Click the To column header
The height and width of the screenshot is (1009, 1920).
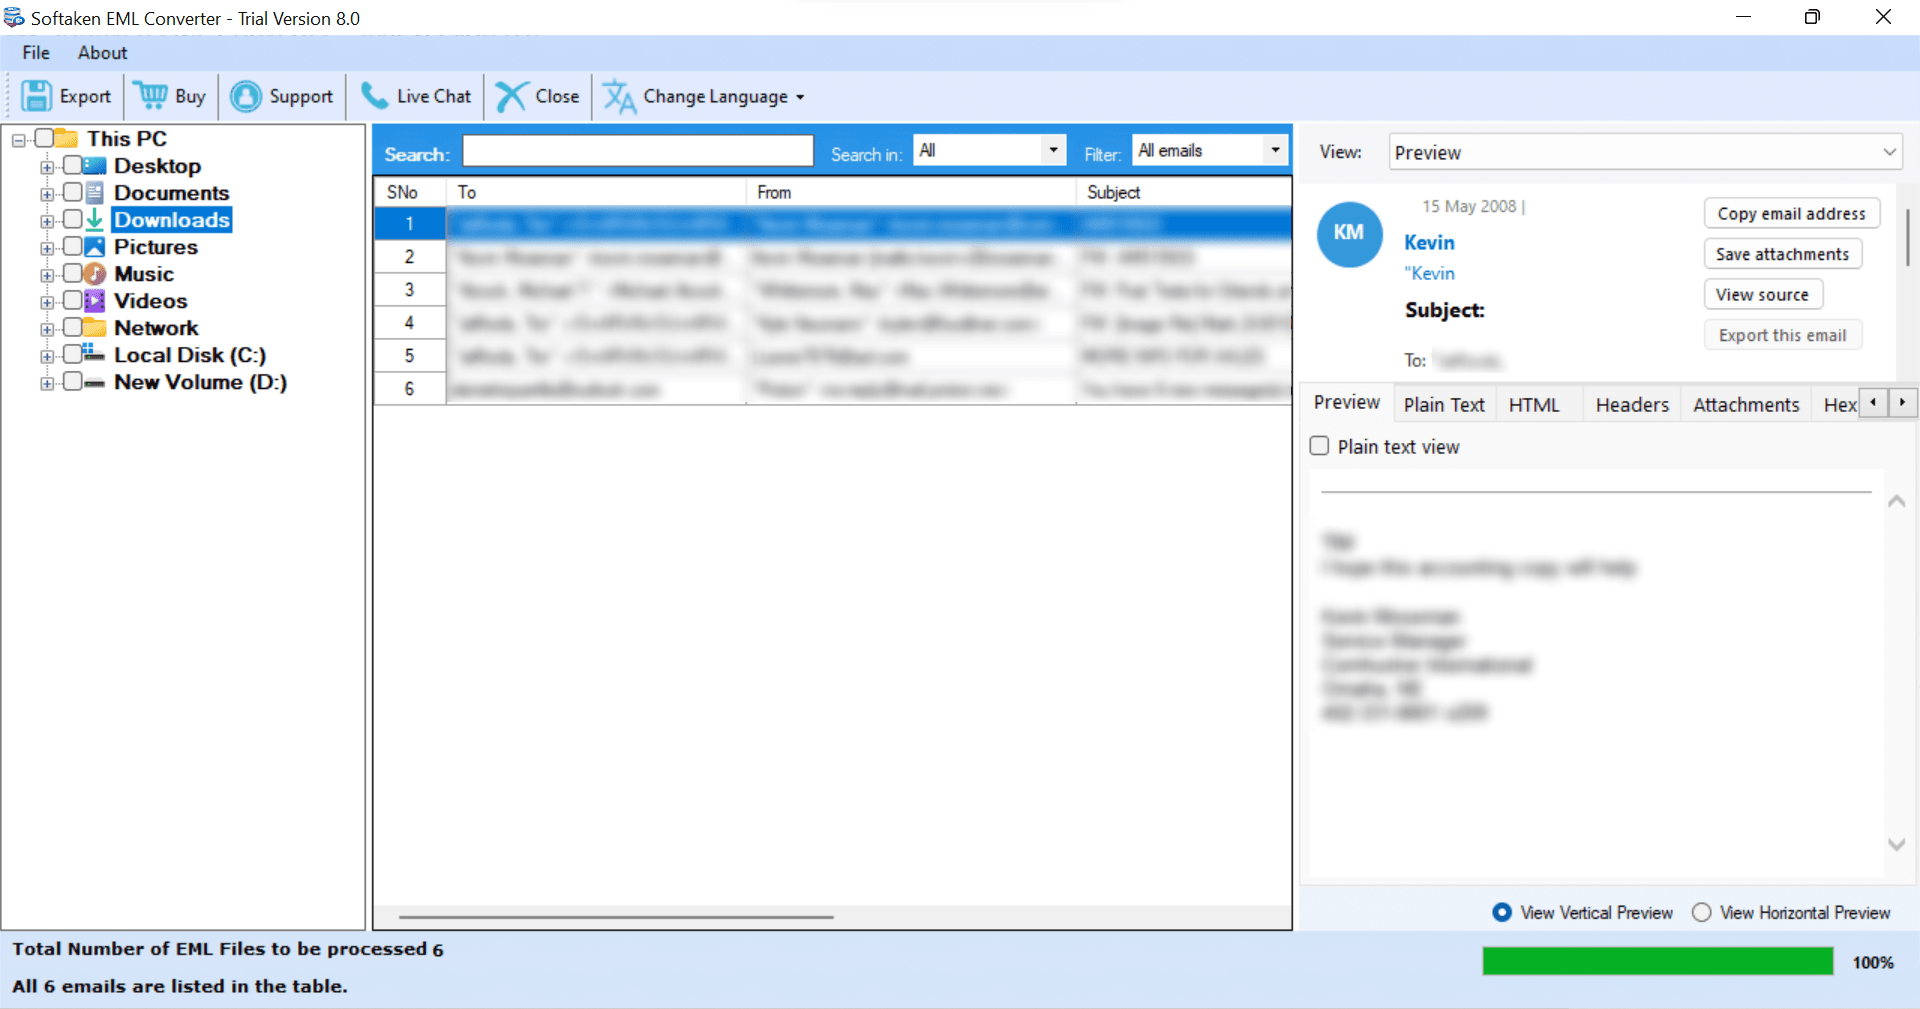pyautogui.click(x=596, y=192)
